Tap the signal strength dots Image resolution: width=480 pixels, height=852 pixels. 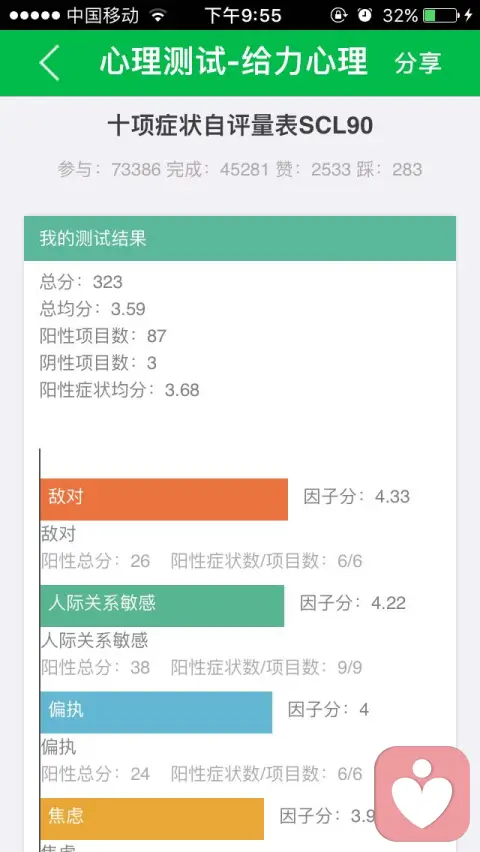tap(35, 15)
